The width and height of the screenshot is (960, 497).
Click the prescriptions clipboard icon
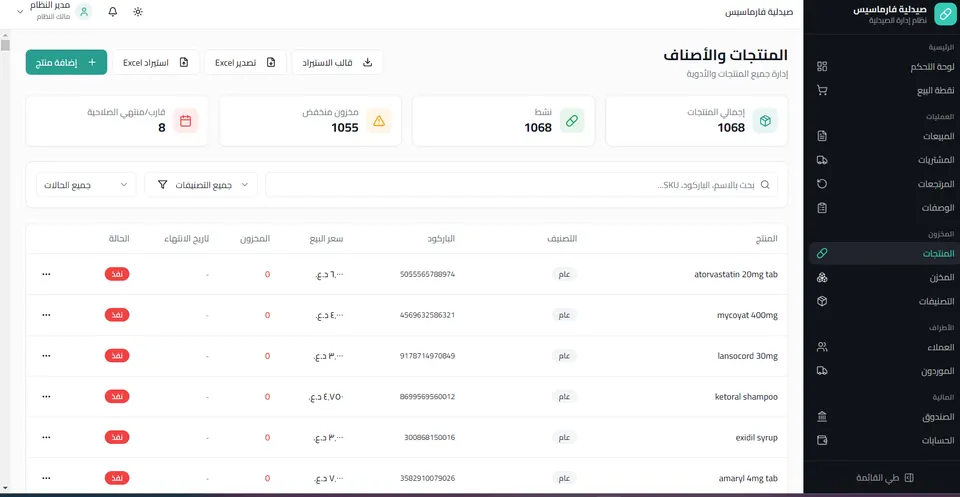tap(822, 207)
